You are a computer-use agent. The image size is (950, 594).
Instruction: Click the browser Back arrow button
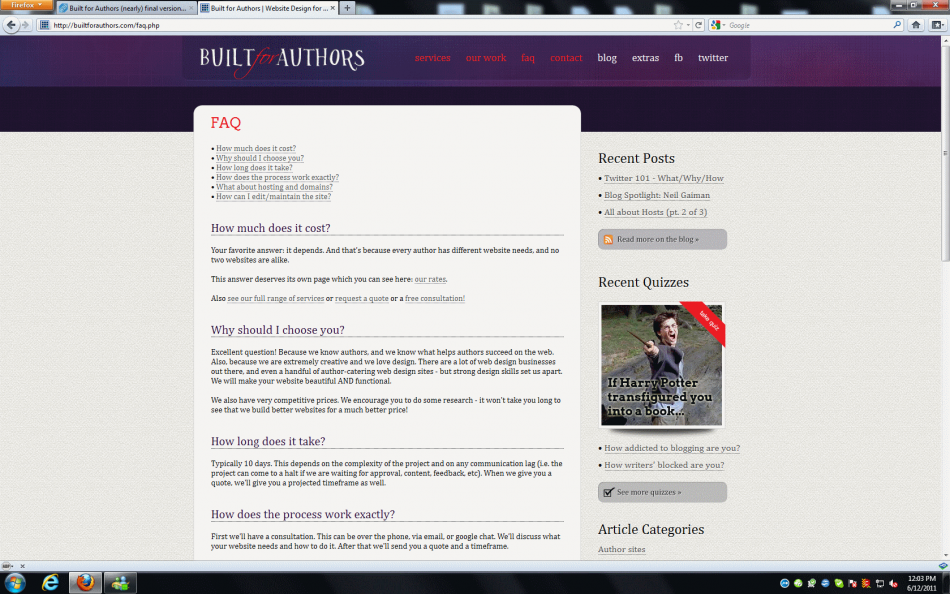[x=11, y=25]
